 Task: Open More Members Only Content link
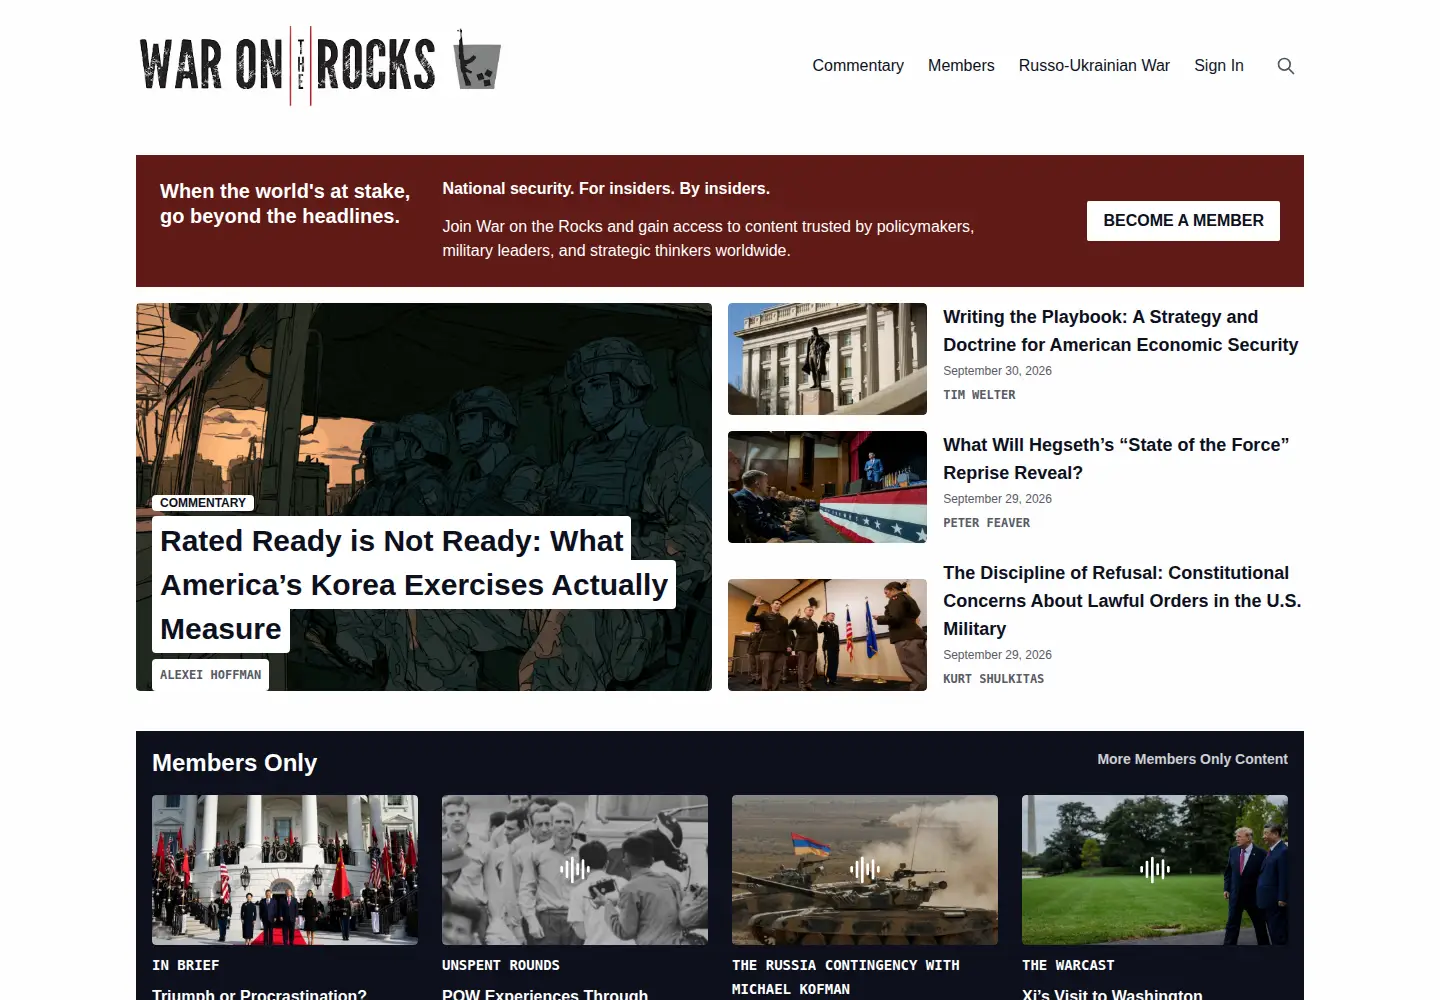click(1192, 759)
